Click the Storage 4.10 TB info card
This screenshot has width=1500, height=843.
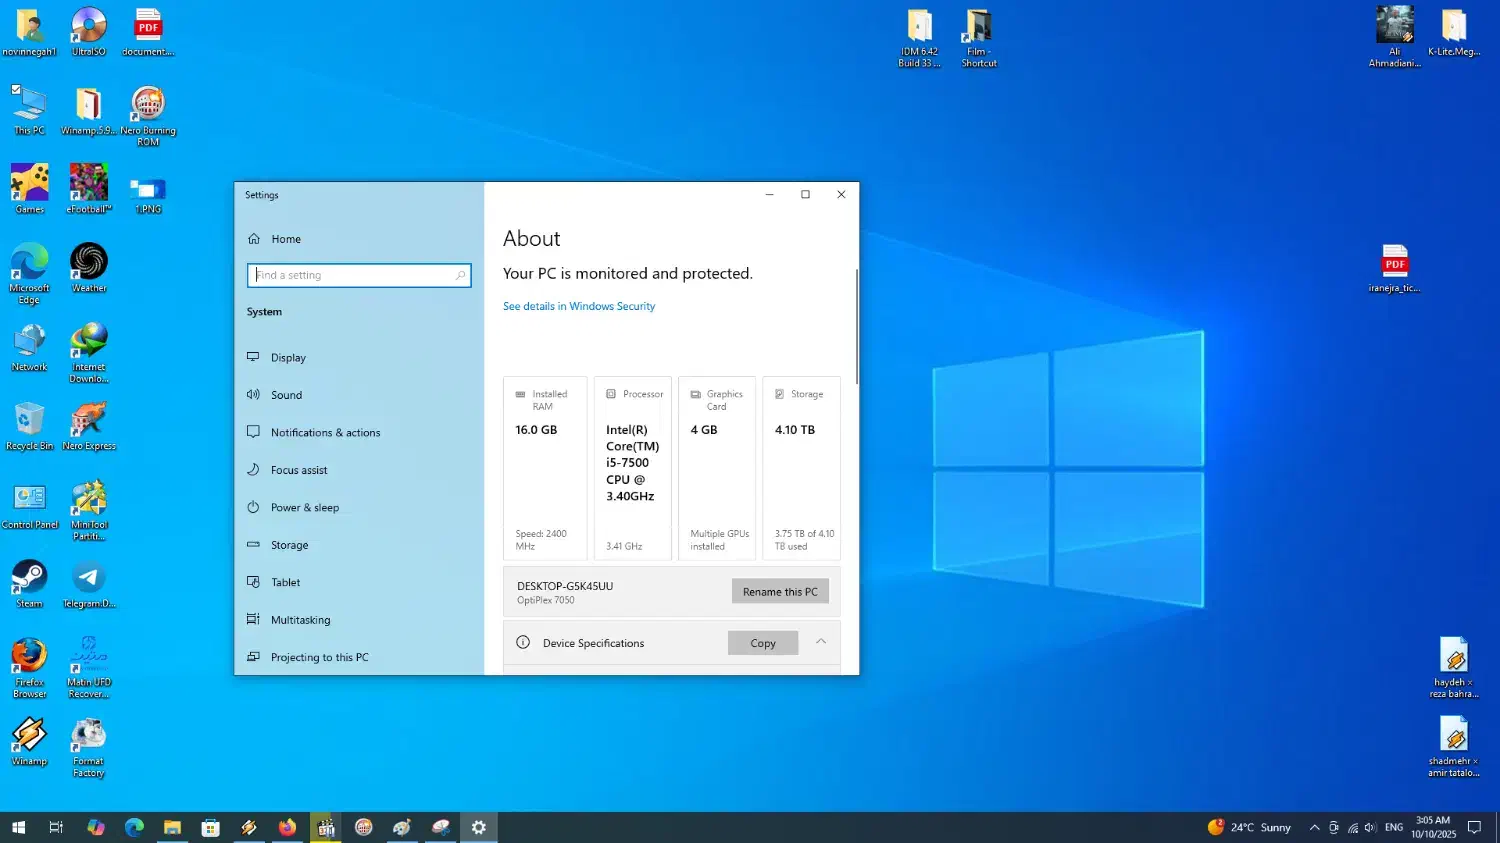pos(801,468)
